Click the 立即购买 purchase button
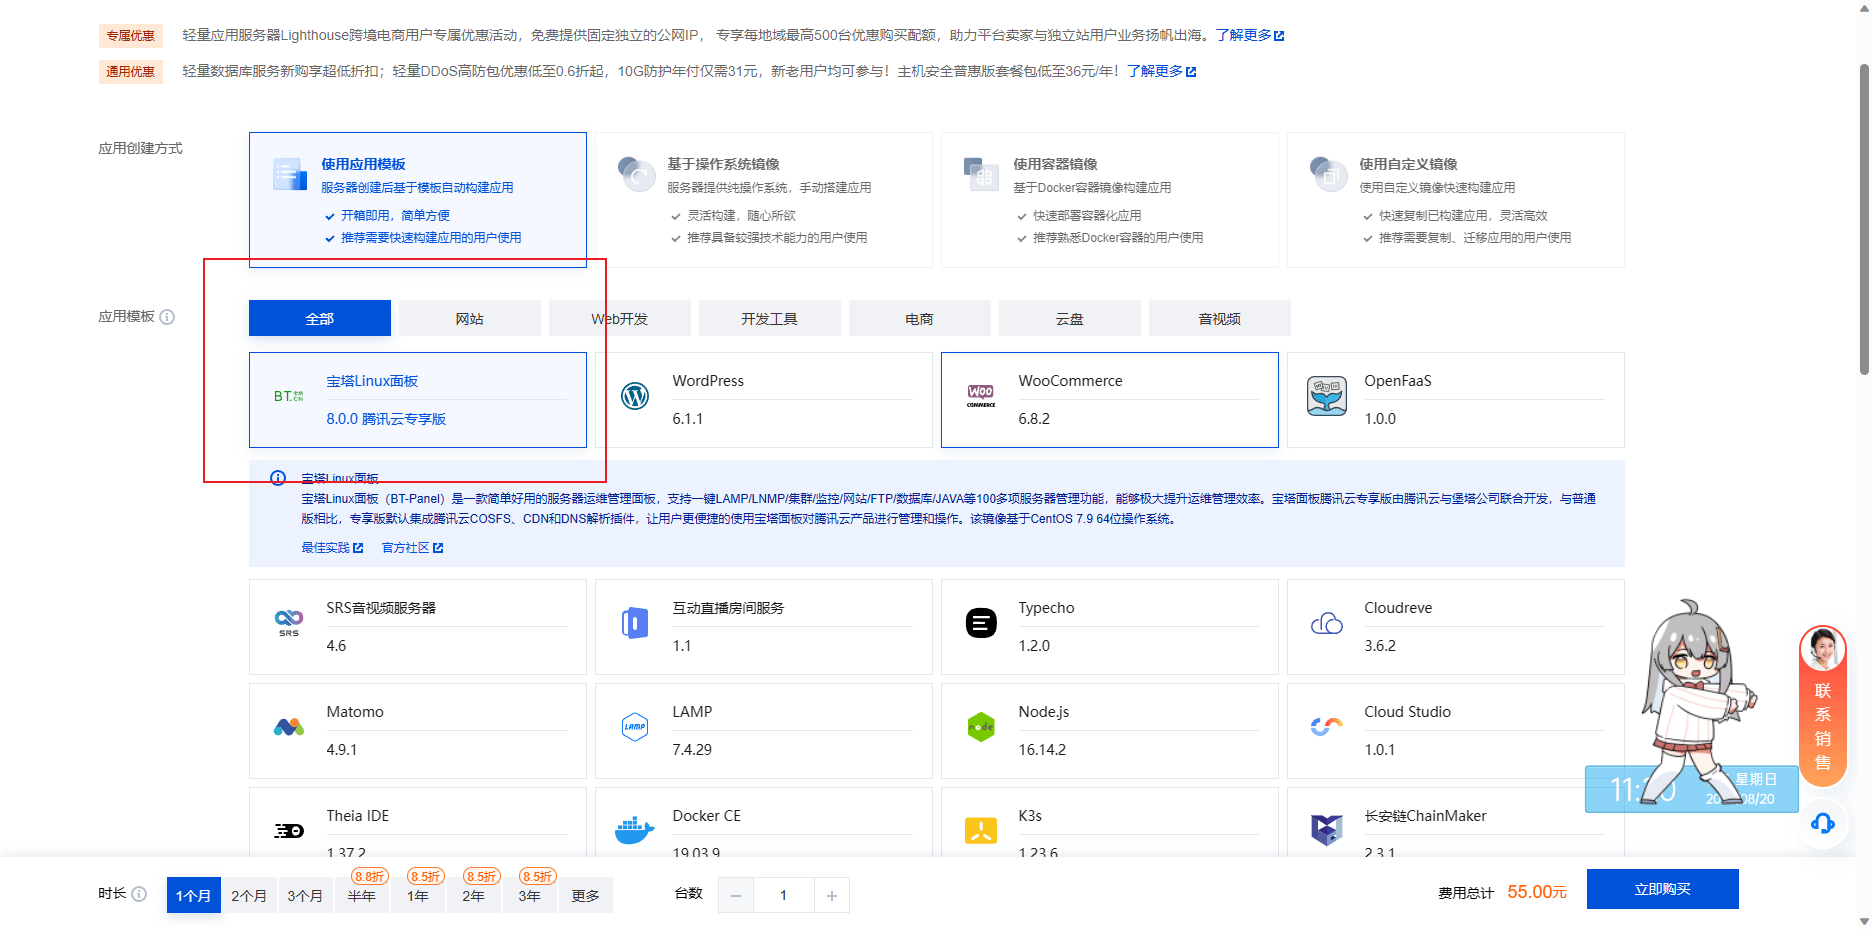 pos(1661,888)
